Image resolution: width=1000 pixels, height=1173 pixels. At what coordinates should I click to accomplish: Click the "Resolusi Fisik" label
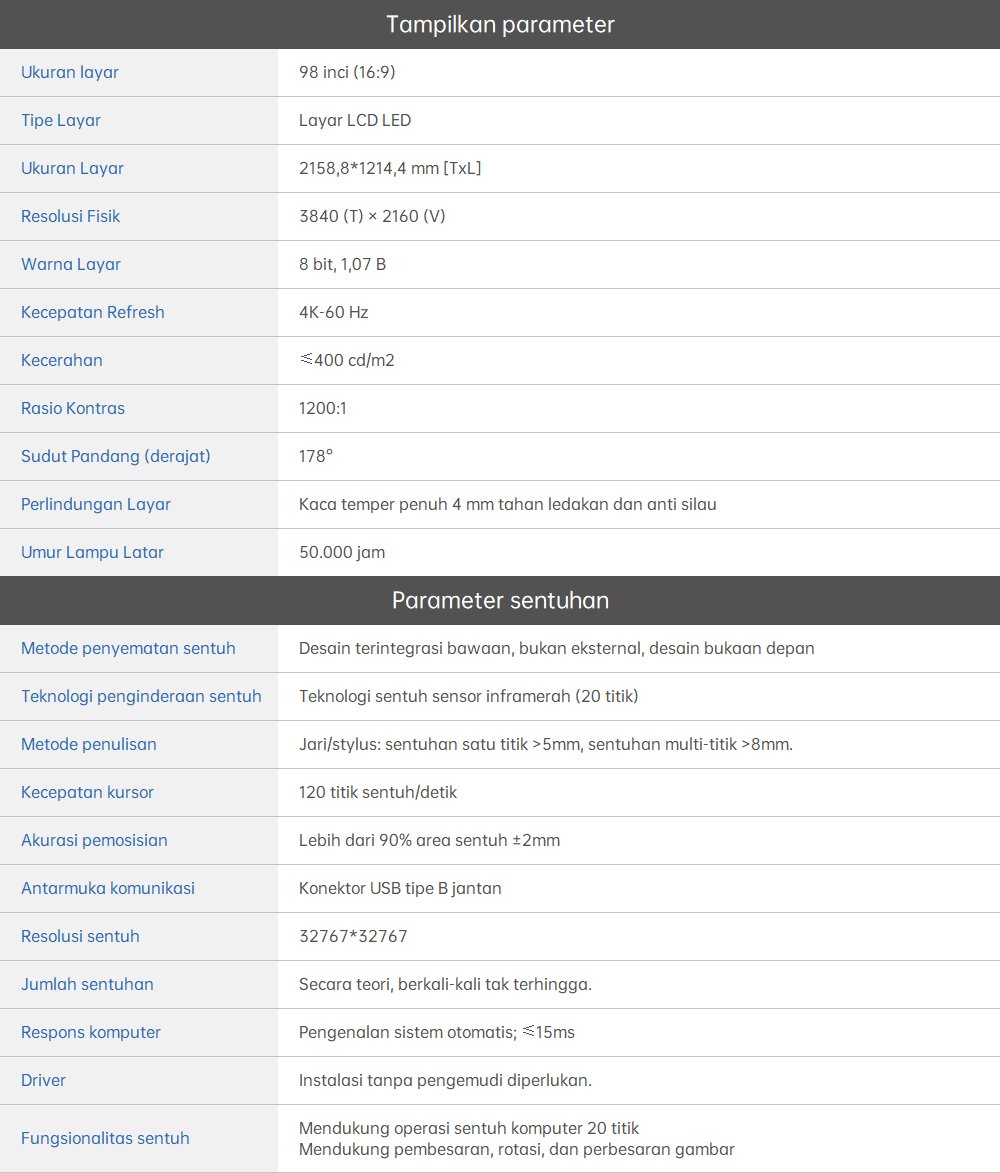click(71, 216)
